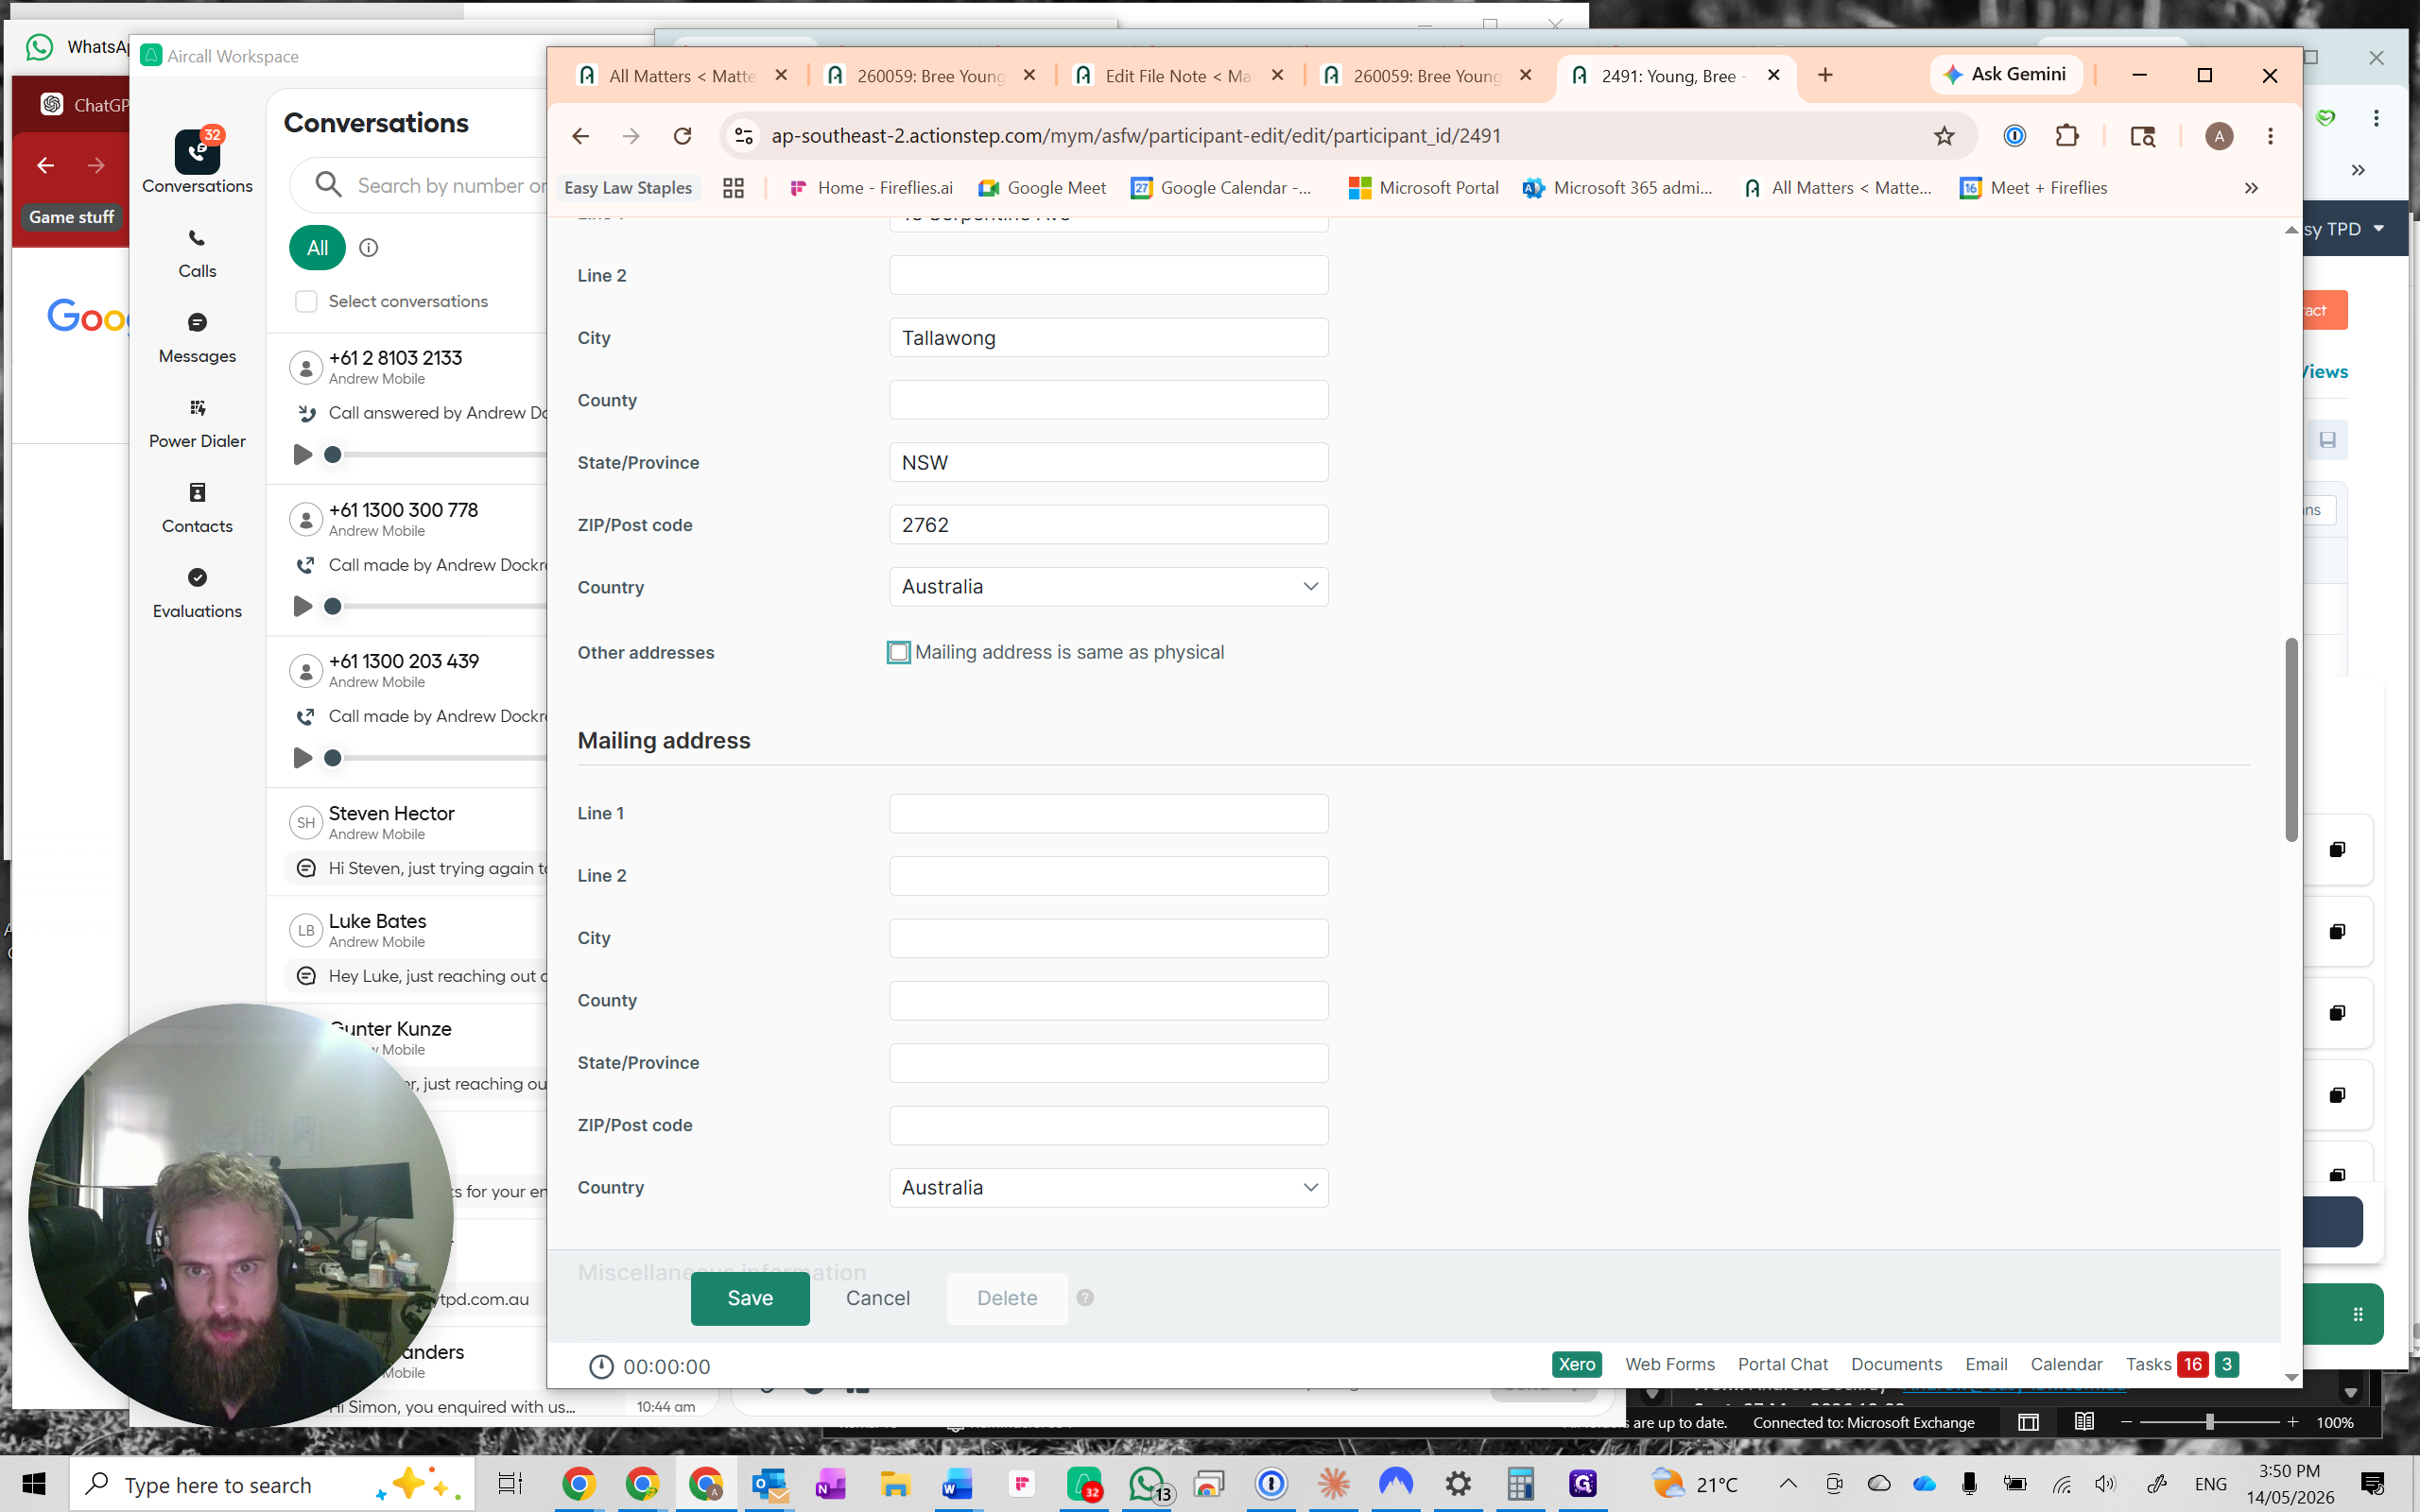Cancel editing the participant
Image resolution: width=2420 pixels, height=1512 pixels.
point(878,1298)
